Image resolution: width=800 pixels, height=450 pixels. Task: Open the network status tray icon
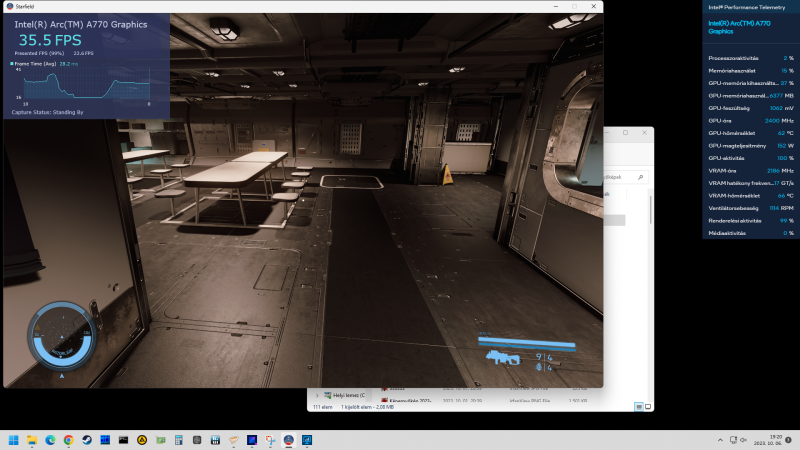733,440
